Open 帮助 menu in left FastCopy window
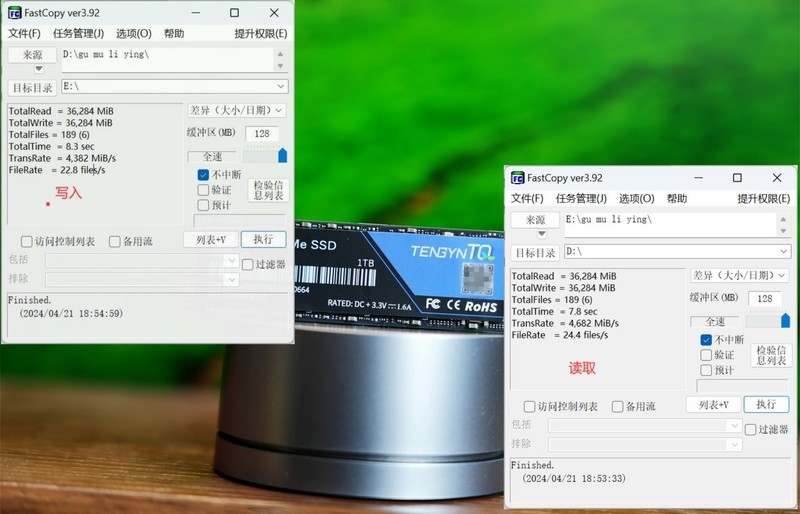The image size is (800, 514). pyautogui.click(x=174, y=34)
